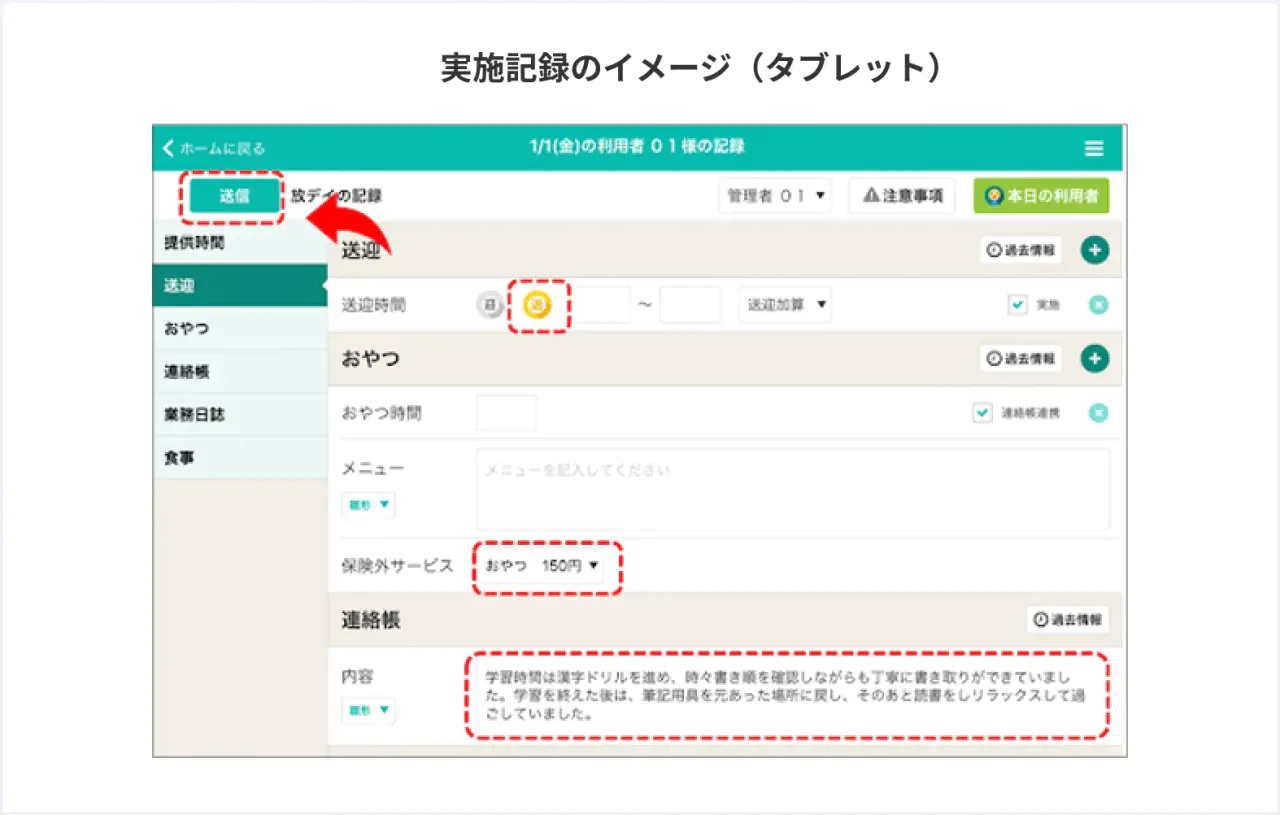Open the 送迎加算 dropdown
Image resolution: width=1280 pixels, height=815 pixels.
(785, 305)
